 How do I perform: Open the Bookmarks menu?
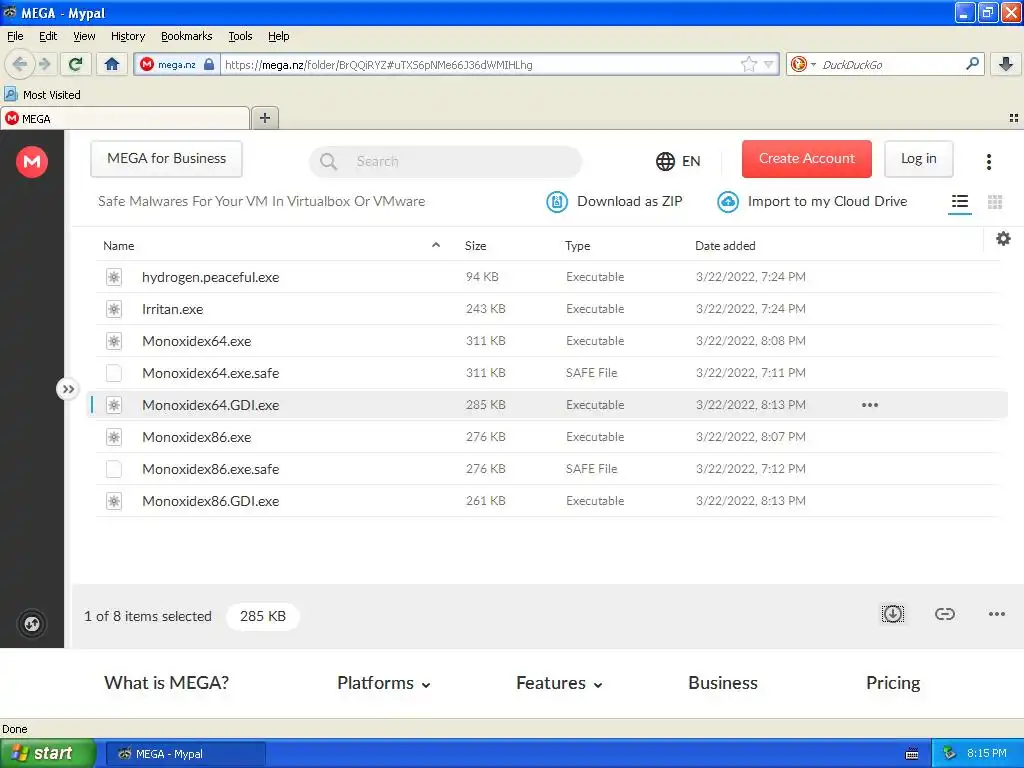pyautogui.click(x=186, y=36)
